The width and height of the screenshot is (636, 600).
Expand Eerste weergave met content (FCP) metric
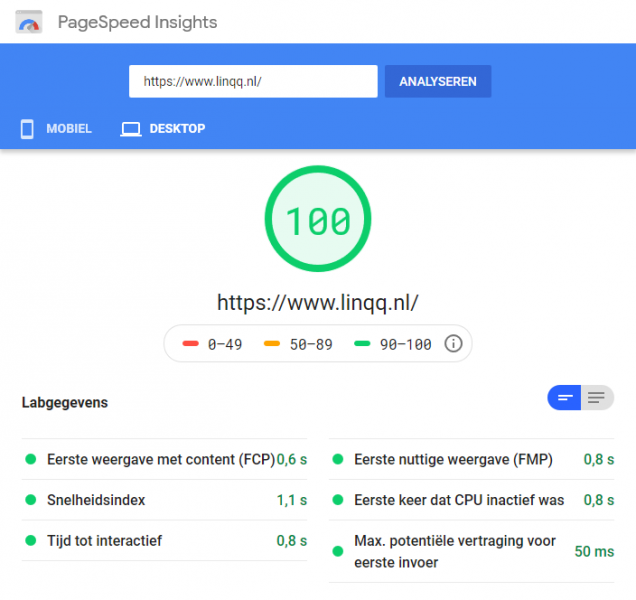[160, 460]
